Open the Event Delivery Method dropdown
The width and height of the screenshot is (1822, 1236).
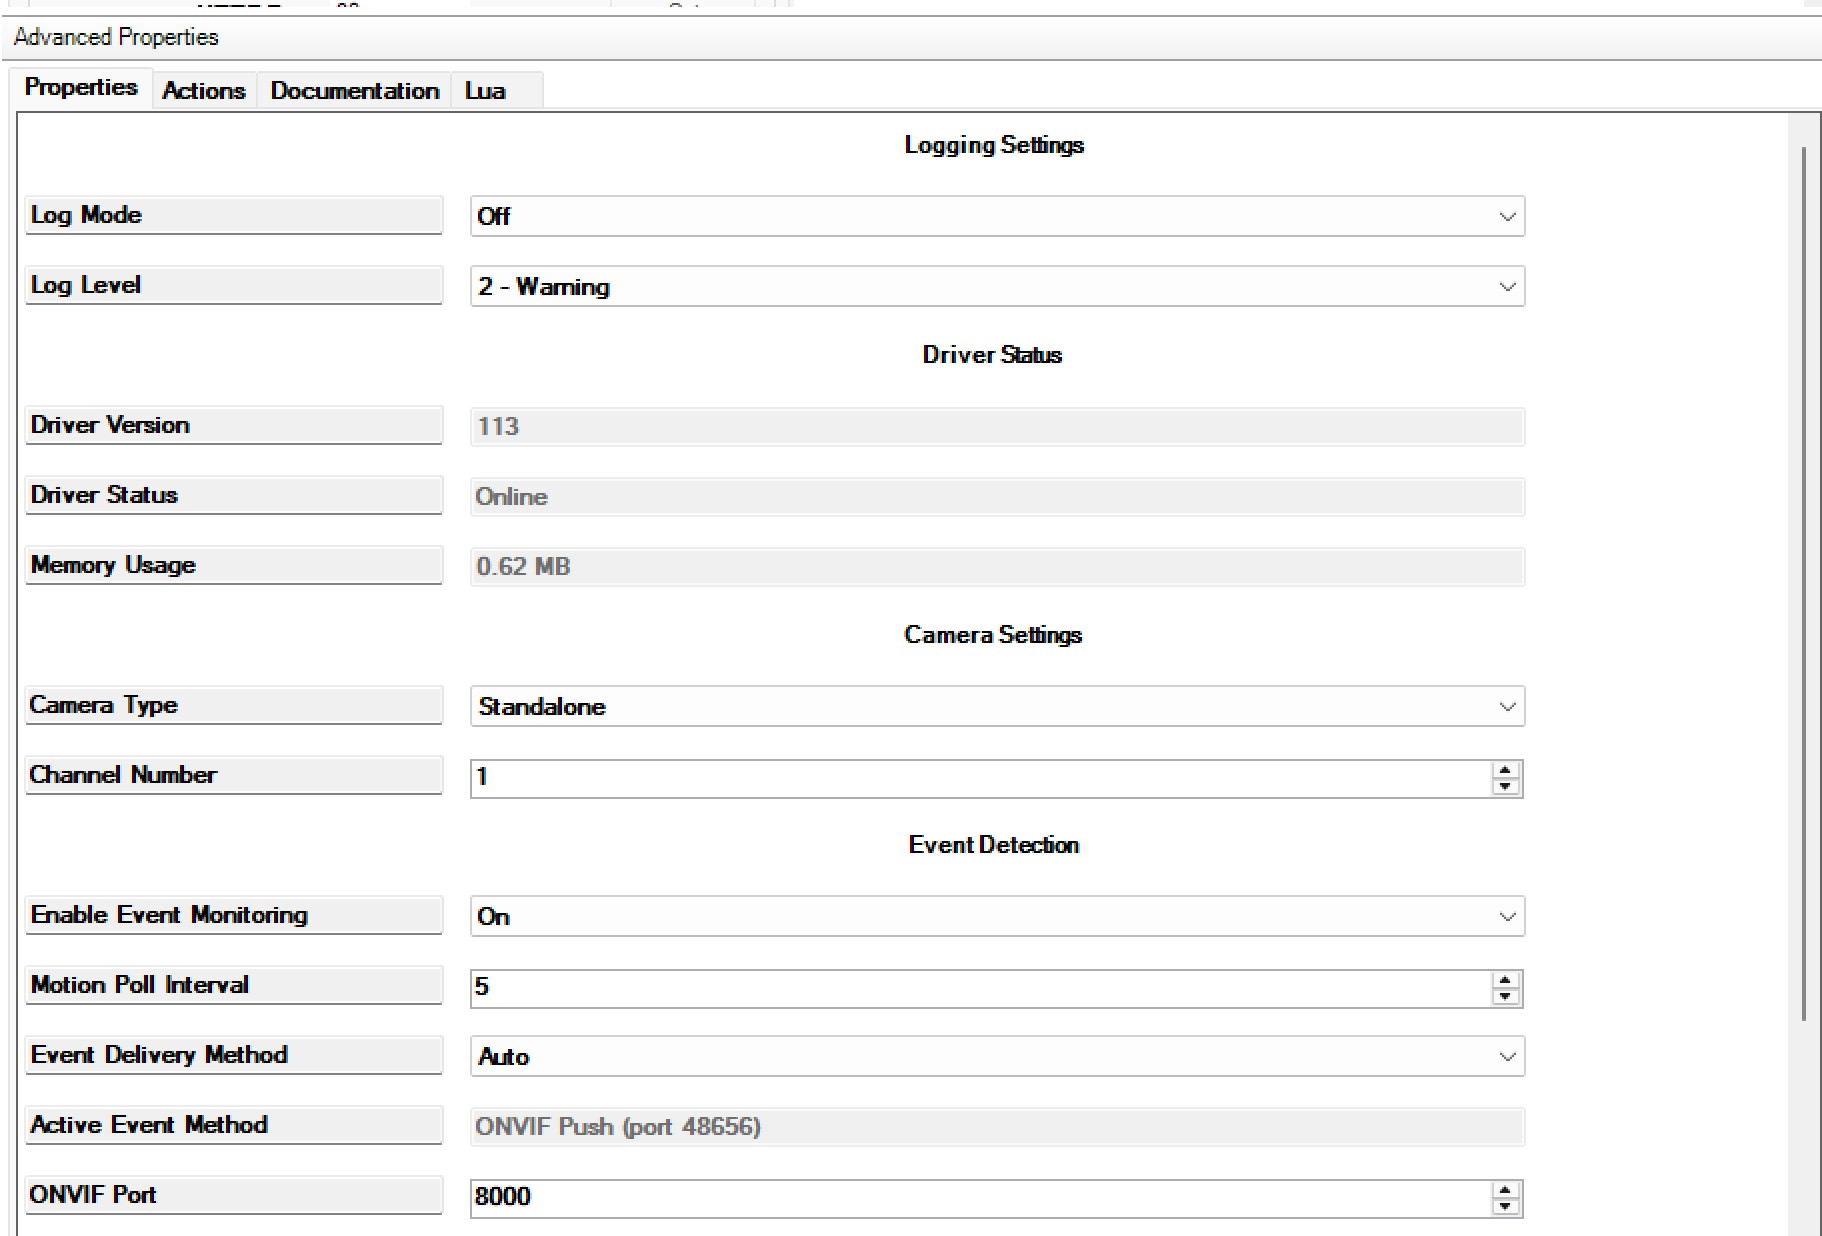click(1506, 1057)
